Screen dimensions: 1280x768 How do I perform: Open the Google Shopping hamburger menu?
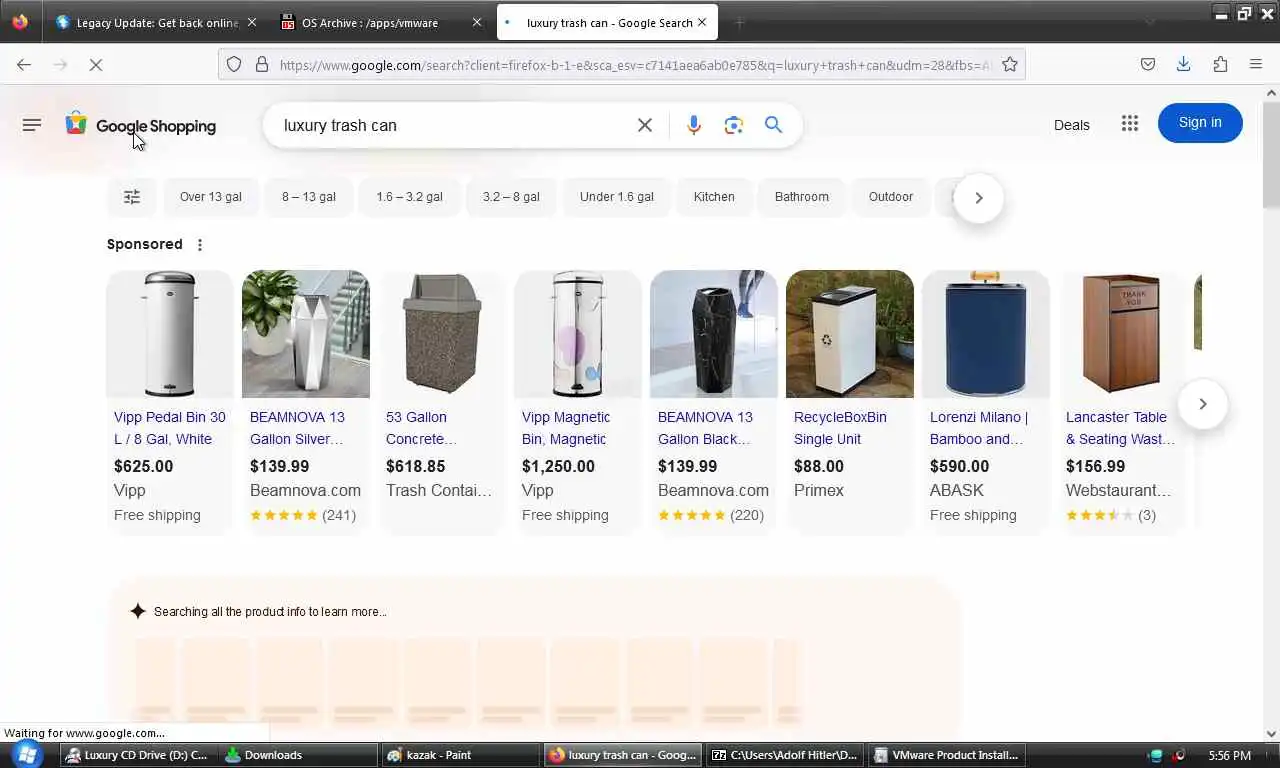pos(32,125)
